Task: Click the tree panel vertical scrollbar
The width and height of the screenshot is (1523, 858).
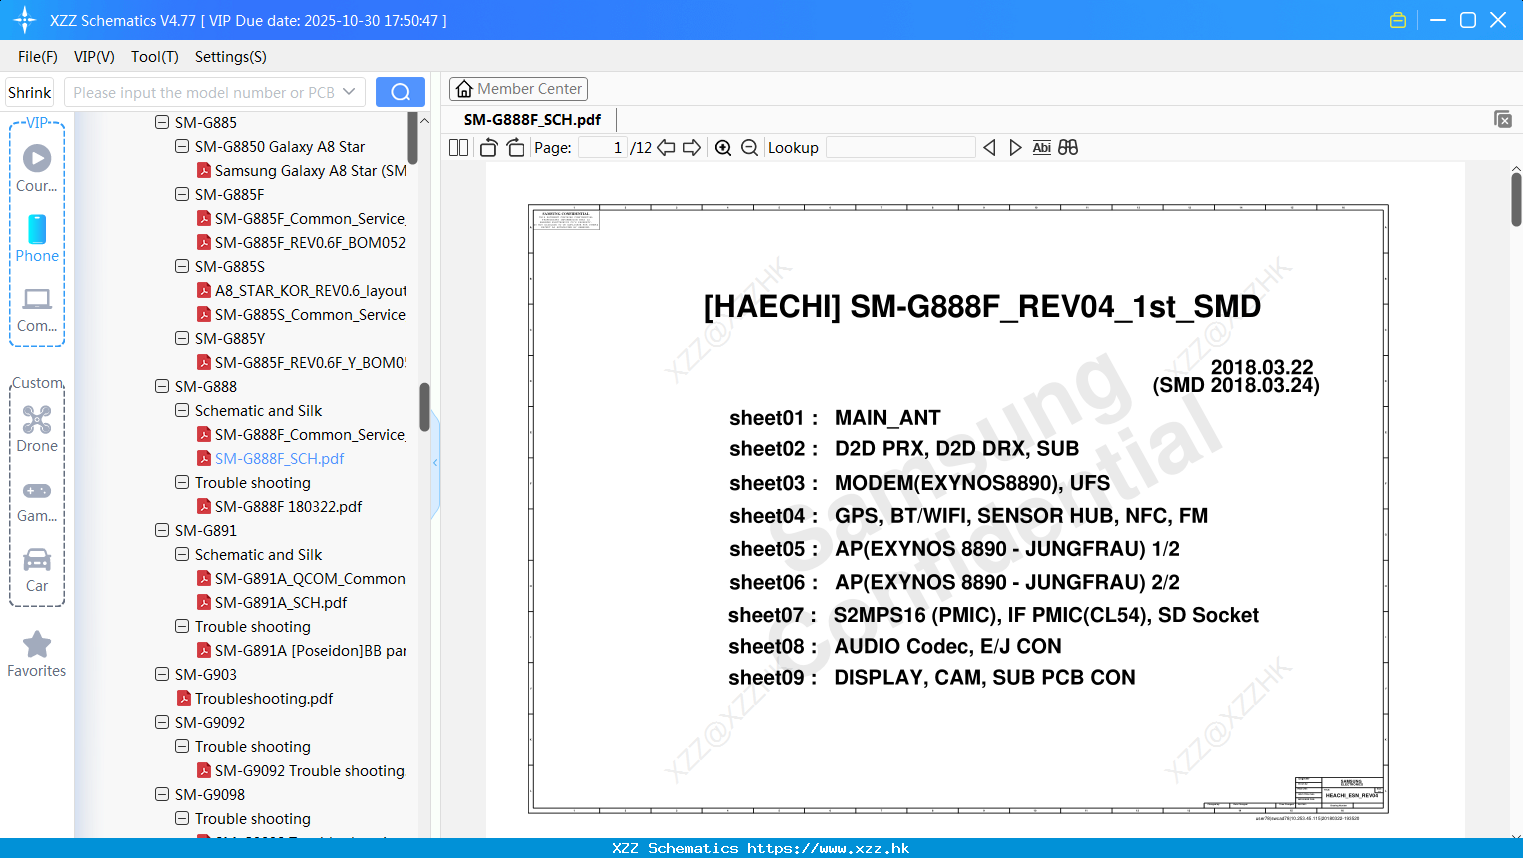Action: coord(424,407)
